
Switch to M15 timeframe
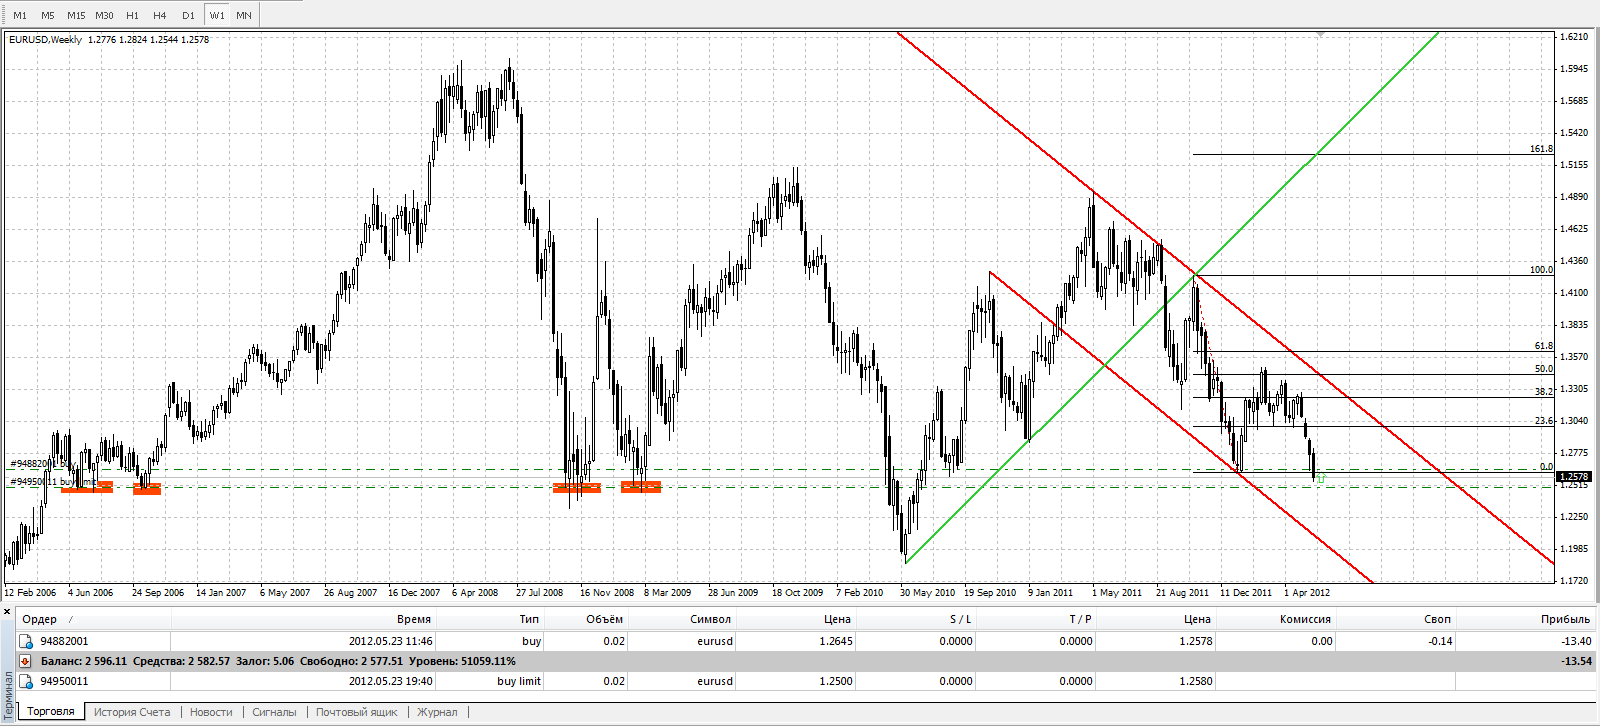tap(76, 16)
